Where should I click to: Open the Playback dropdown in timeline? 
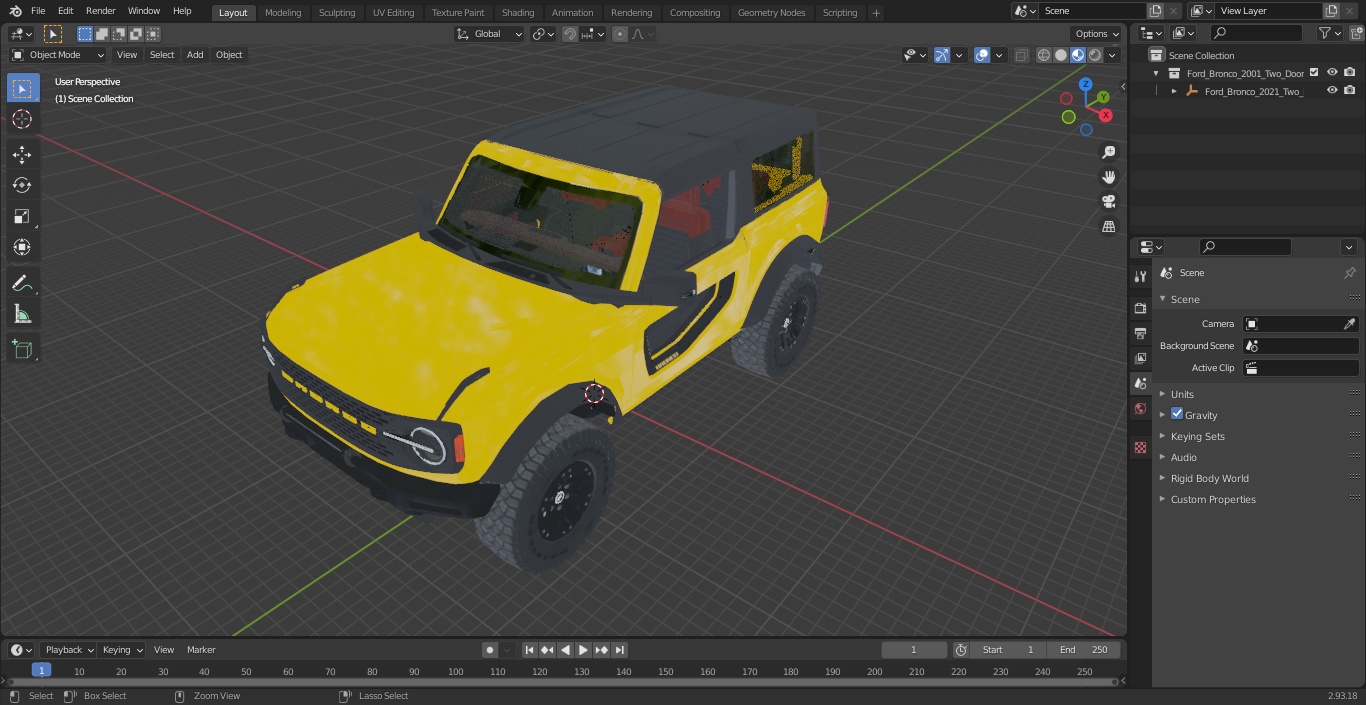(69, 650)
